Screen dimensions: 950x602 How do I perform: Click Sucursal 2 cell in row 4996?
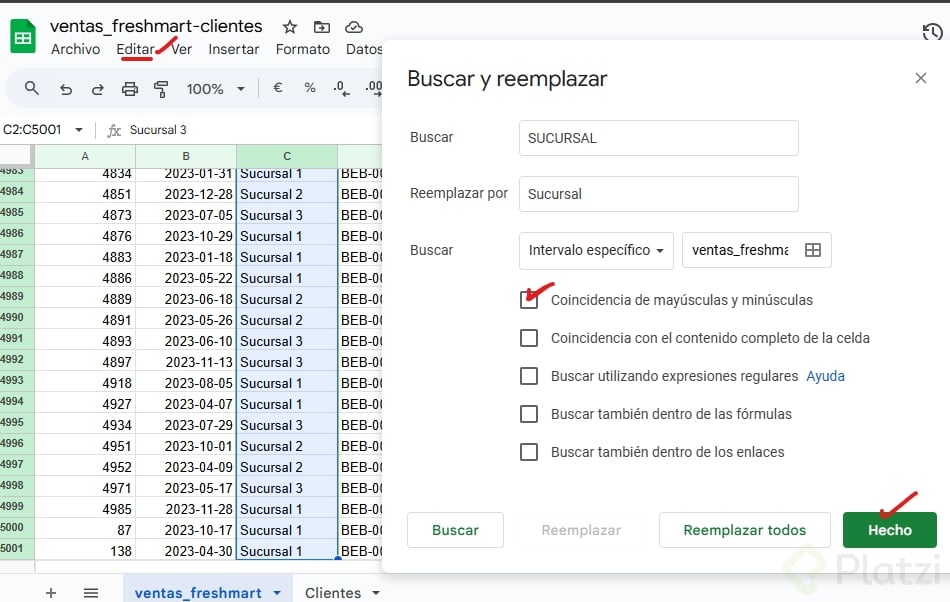[x=287, y=446]
